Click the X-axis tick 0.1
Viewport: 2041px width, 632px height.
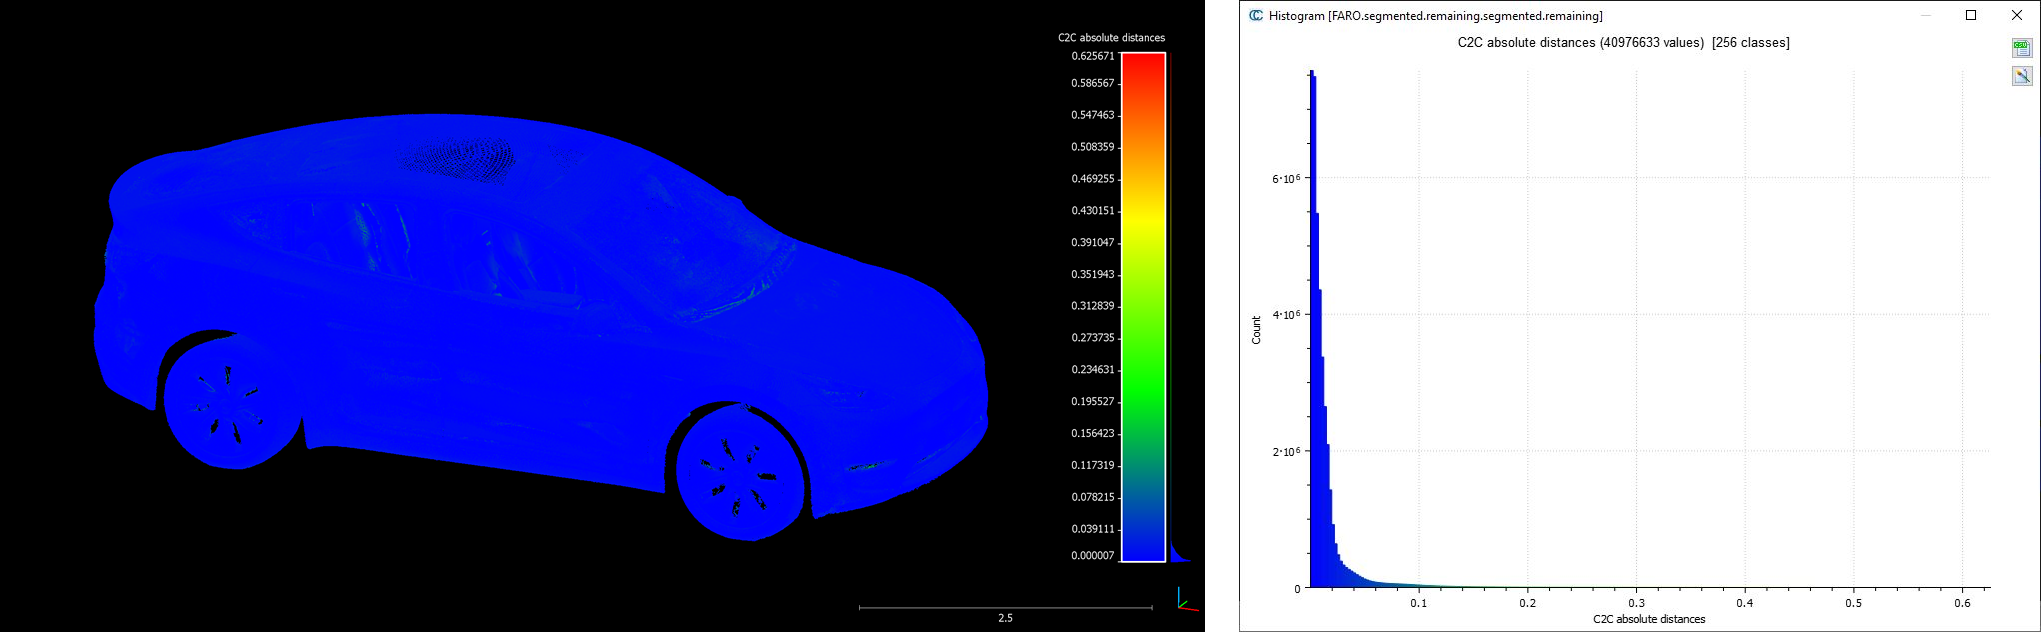pyautogui.click(x=1419, y=603)
